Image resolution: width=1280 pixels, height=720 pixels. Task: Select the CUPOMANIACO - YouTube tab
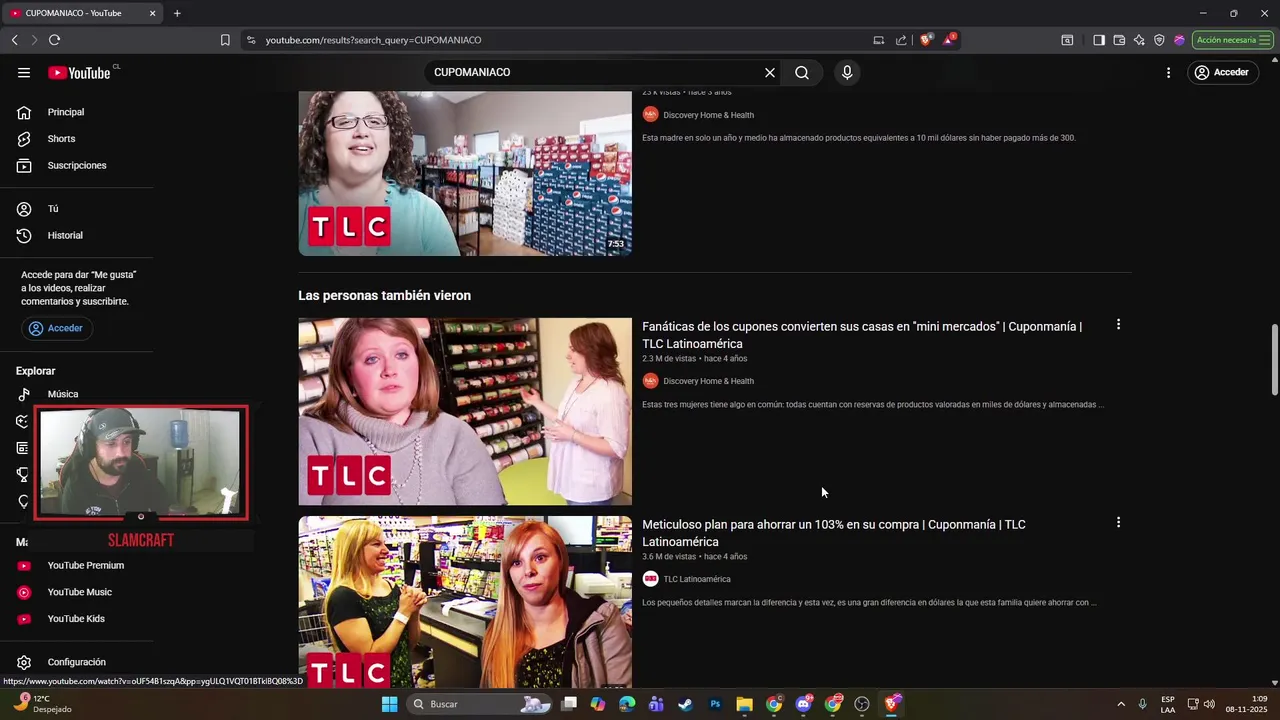[82, 13]
